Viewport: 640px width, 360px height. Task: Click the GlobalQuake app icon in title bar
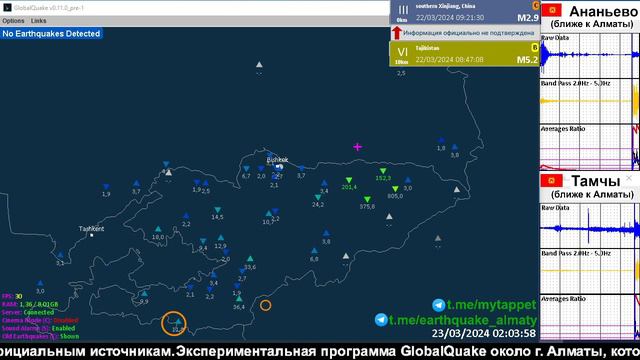coord(7,7)
